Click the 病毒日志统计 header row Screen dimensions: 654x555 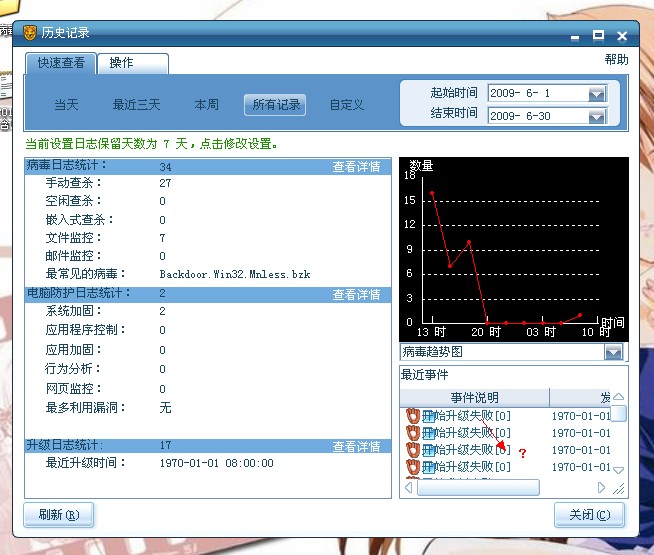pos(208,166)
